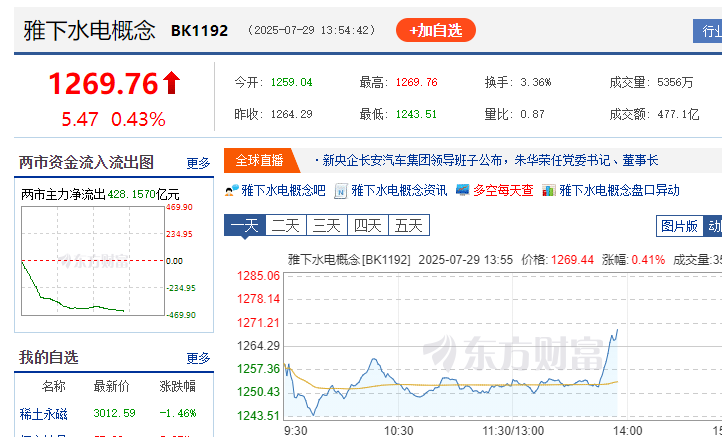Click the 雅下水电概念资讯 news icon
The height and width of the screenshot is (437, 722).
pos(340,191)
